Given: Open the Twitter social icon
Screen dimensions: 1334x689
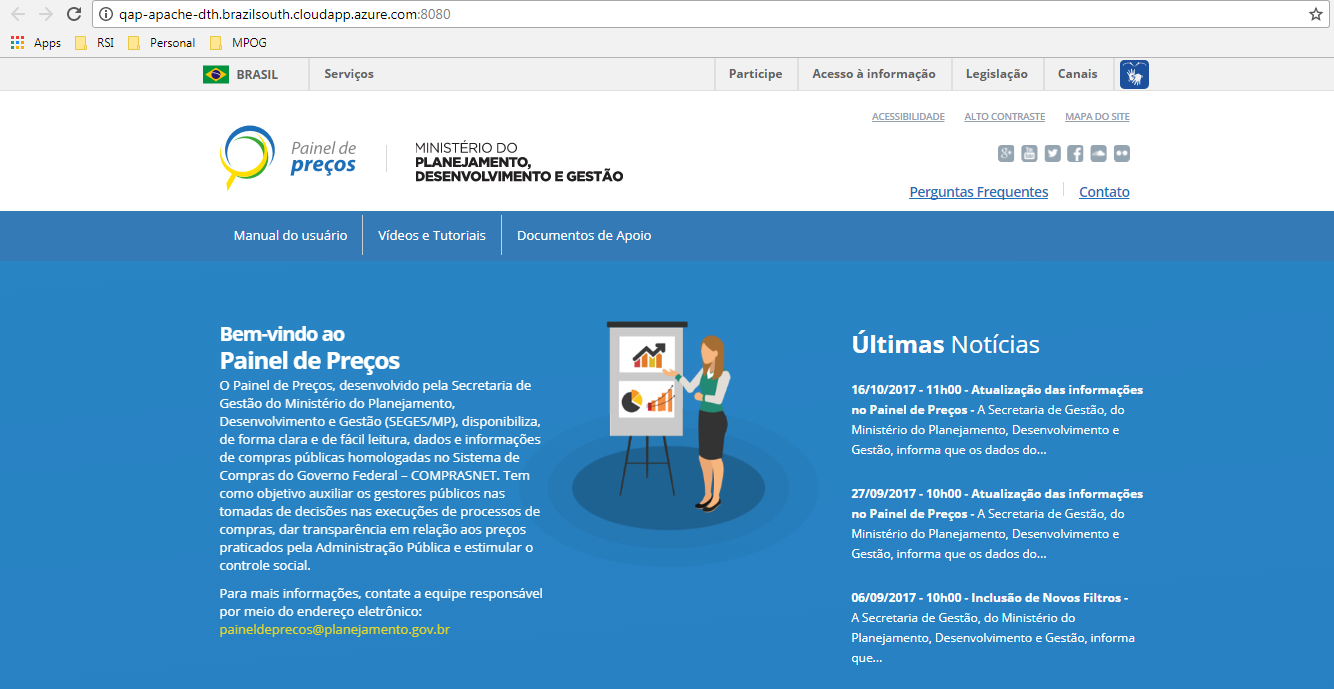Looking at the screenshot, I should (x=1052, y=153).
